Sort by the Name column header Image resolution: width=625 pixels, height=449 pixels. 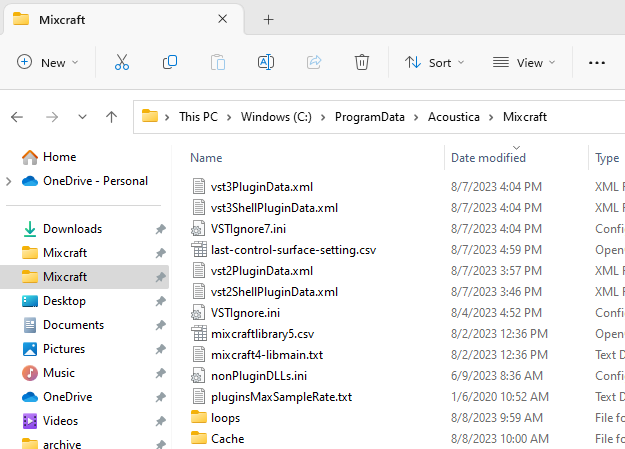[206, 158]
